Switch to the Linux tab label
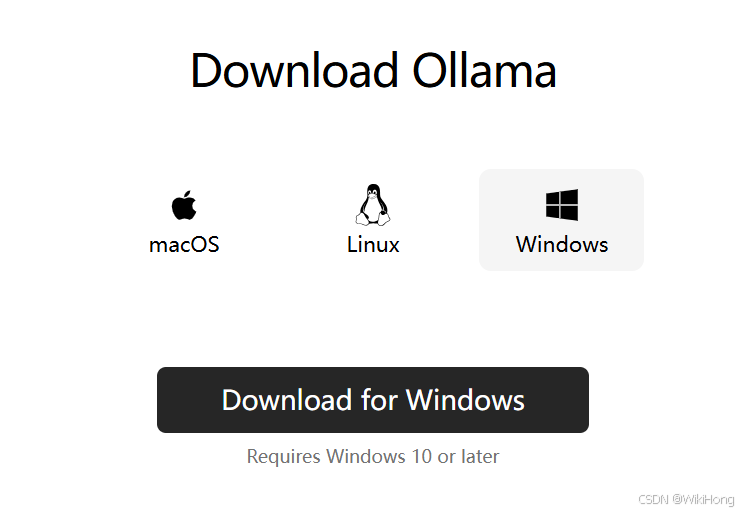The width and height of the screenshot is (749, 512). click(x=373, y=245)
